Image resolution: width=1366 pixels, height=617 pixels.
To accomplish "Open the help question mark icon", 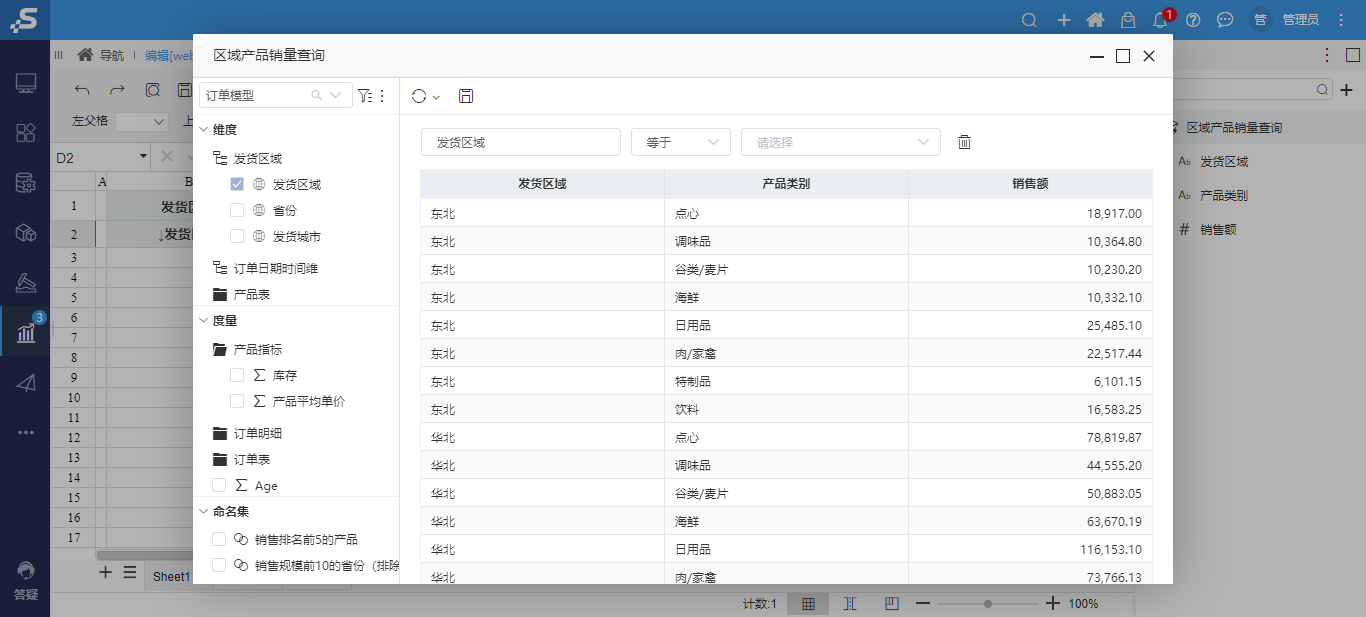I will [x=1193, y=20].
